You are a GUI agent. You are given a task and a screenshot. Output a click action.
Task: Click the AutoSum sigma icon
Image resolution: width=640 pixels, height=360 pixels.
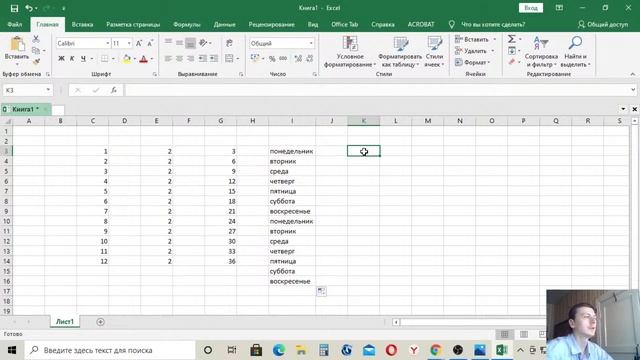click(512, 39)
